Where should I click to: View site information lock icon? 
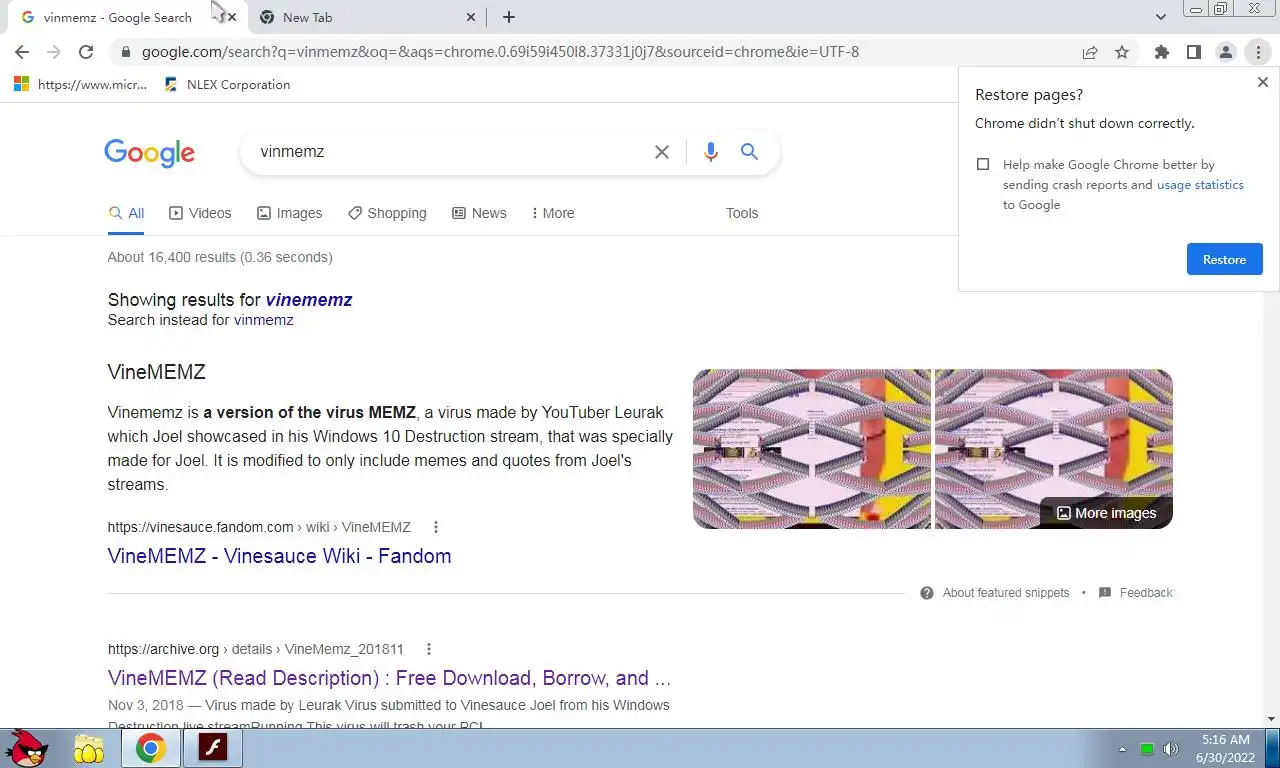[x=125, y=52]
